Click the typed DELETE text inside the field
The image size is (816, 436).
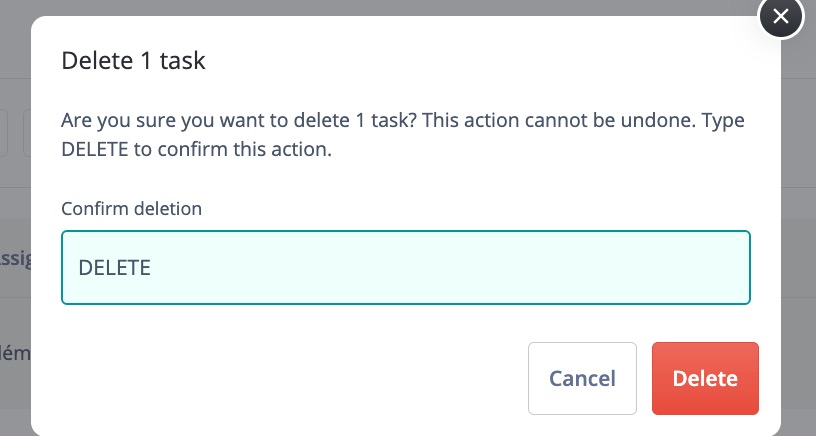pos(114,267)
